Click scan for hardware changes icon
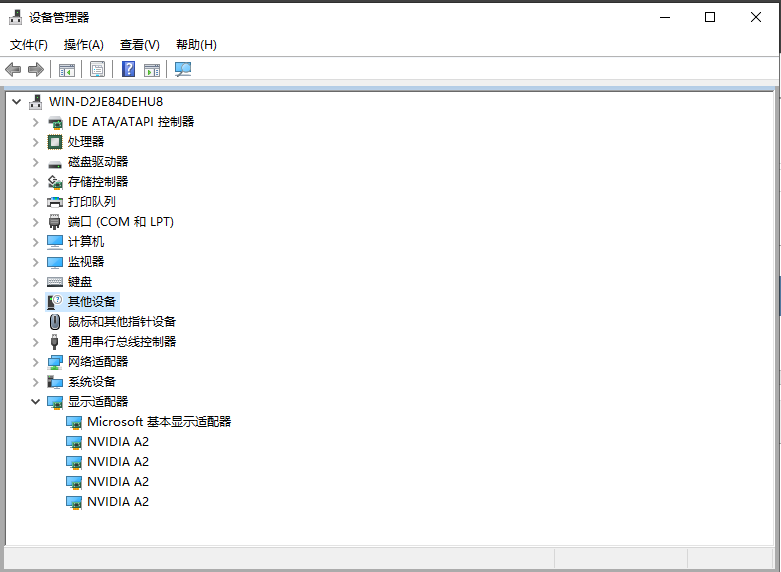The width and height of the screenshot is (781, 572). [x=183, y=69]
